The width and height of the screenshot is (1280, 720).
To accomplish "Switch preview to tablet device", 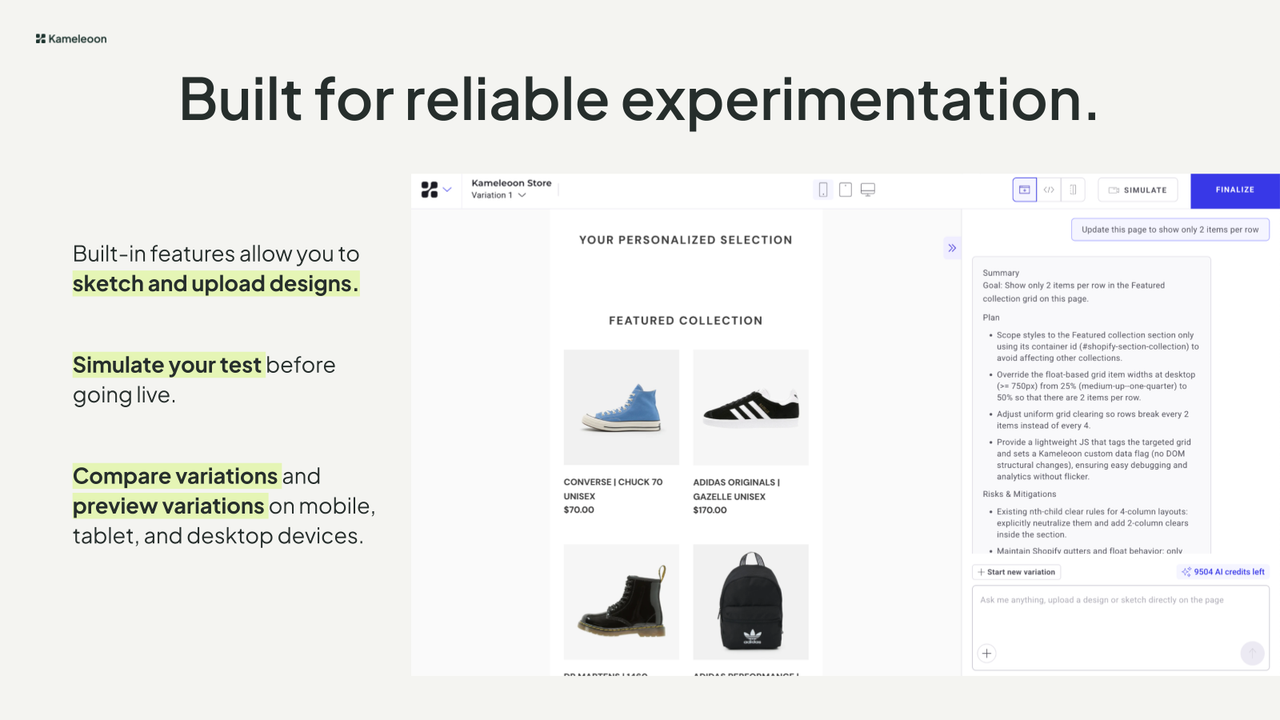I will (846, 190).
